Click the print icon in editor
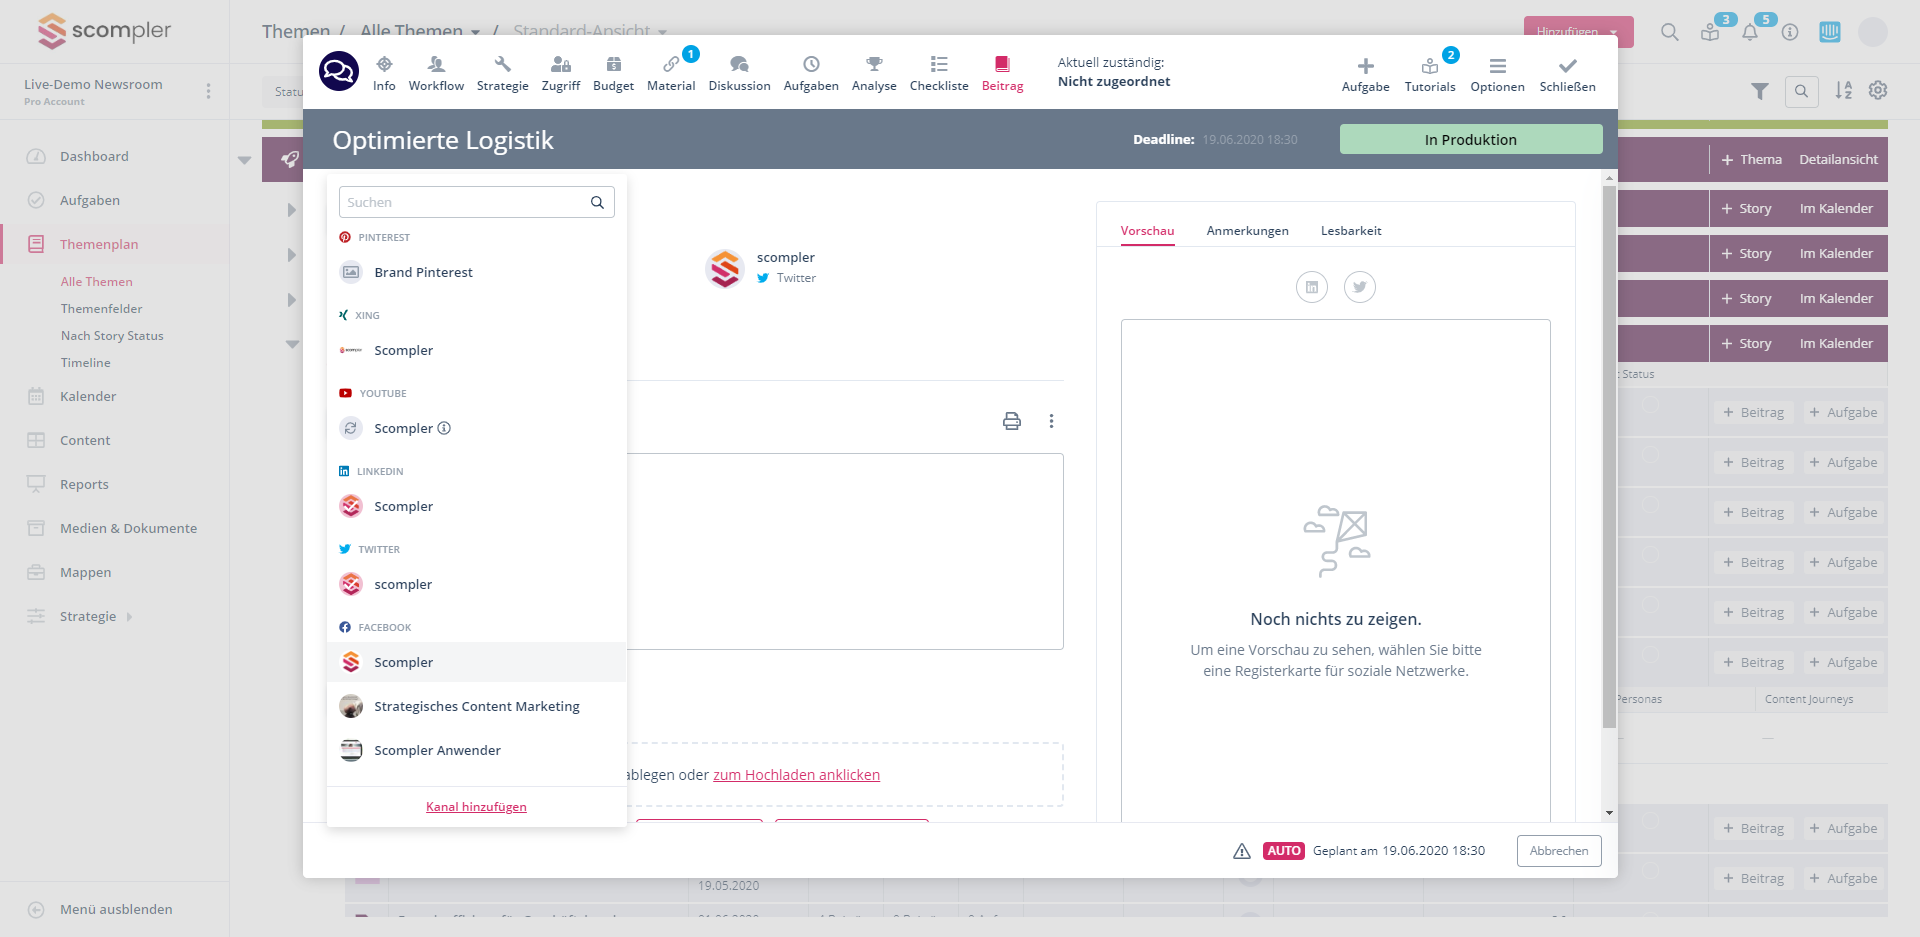Image resolution: width=1920 pixels, height=937 pixels. tap(1012, 421)
